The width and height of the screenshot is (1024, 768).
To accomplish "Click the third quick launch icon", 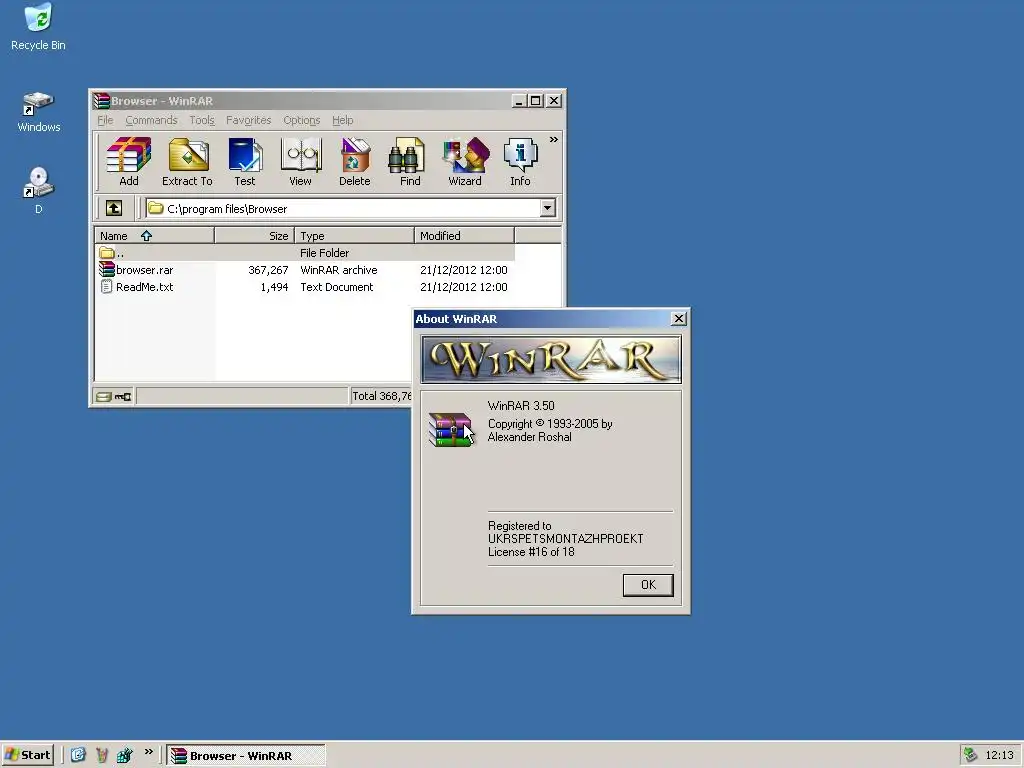I will pos(124,755).
